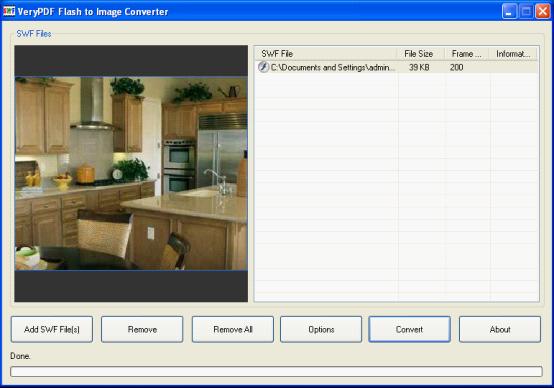Viewport: 554px width, 388px height.
Task: Clear the list with Remove All
Action: tap(233, 329)
